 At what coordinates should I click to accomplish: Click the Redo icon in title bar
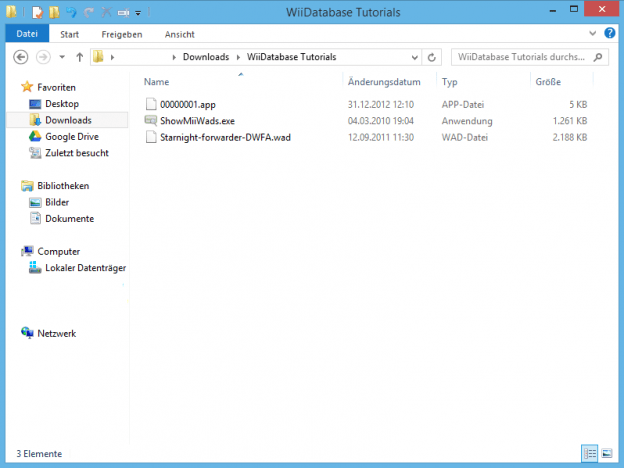coord(88,13)
